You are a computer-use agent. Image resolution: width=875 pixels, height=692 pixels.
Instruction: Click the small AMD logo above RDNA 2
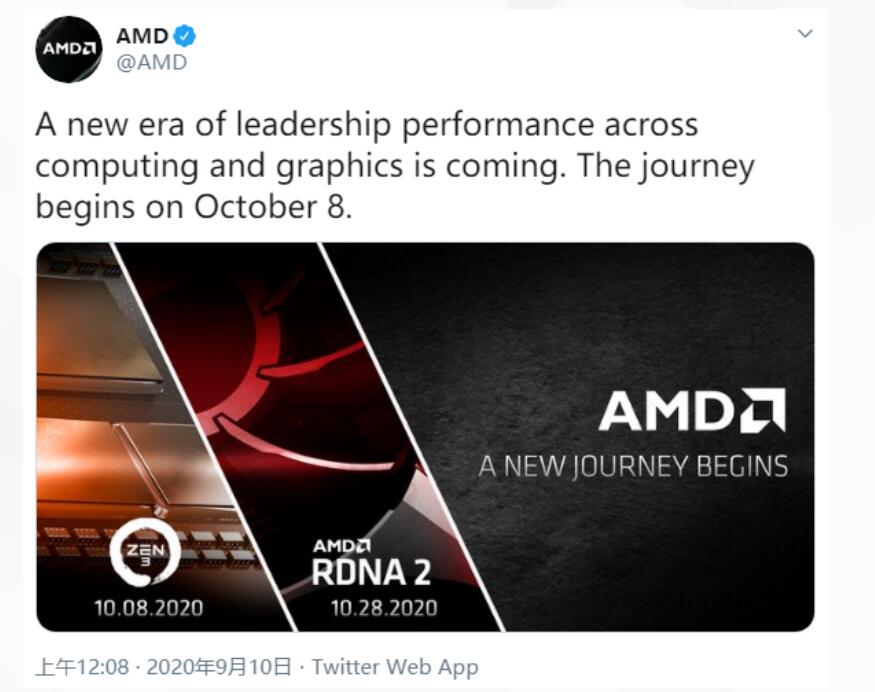(x=342, y=546)
